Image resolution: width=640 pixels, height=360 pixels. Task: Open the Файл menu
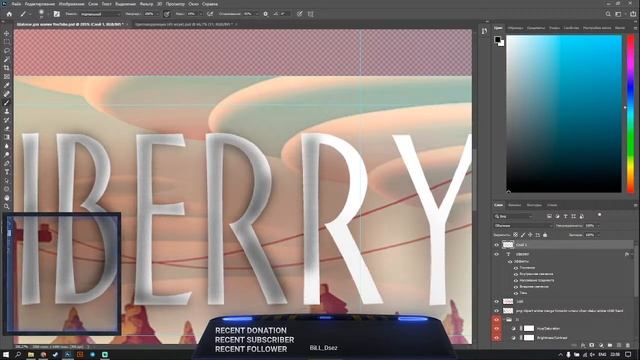click(16, 4)
